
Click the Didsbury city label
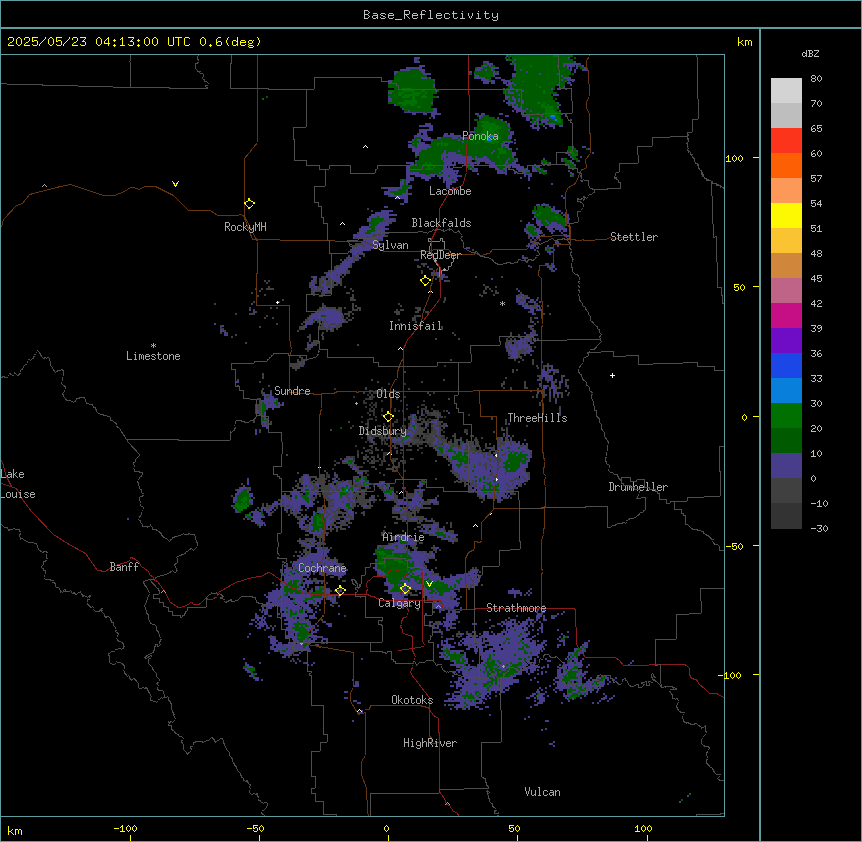coord(383,431)
